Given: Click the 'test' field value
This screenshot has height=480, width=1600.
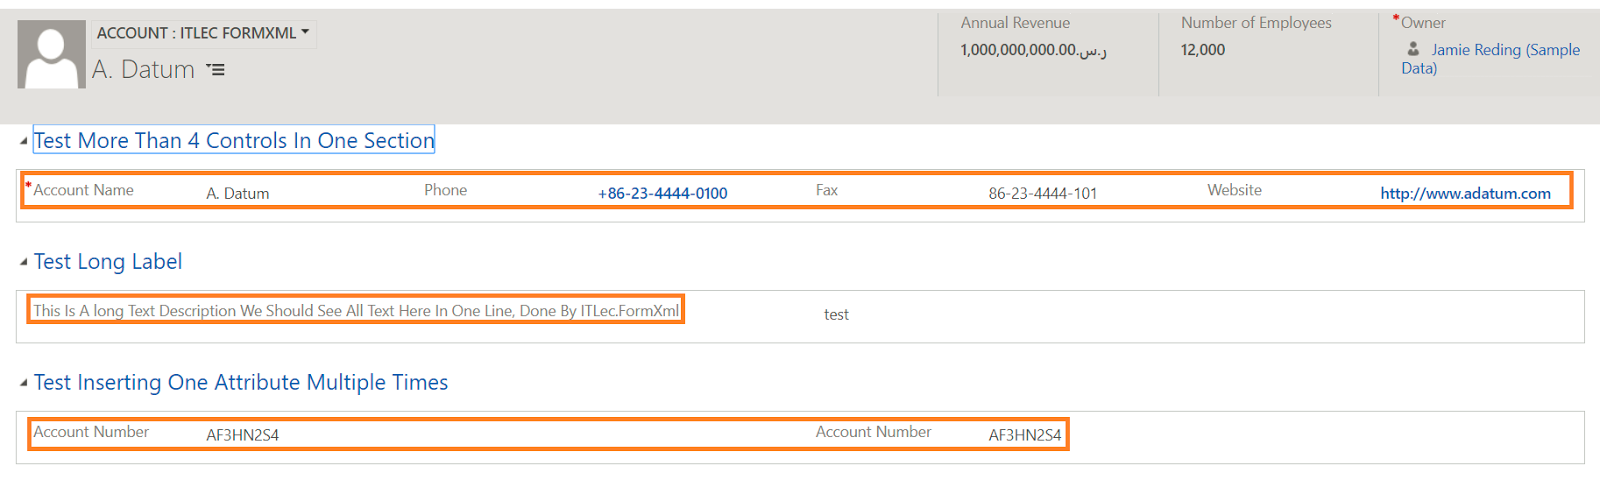Looking at the screenshot, I should click(836, 315).
